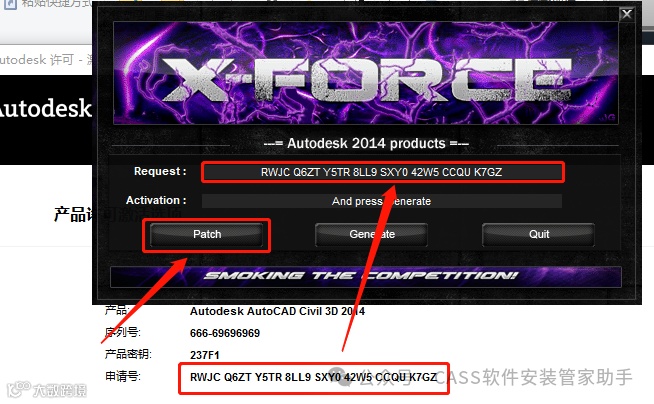Screen dimensions: 654x404
Task: Click the 申请号 request code text
Action: click(x=313, y=377)
